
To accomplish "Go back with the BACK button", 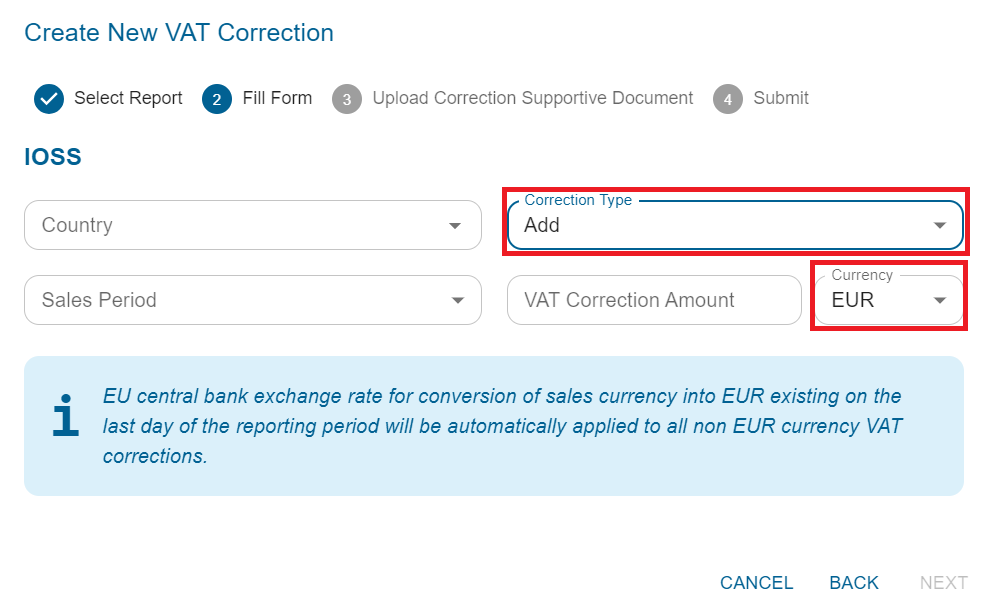I will tap(853, 583).
